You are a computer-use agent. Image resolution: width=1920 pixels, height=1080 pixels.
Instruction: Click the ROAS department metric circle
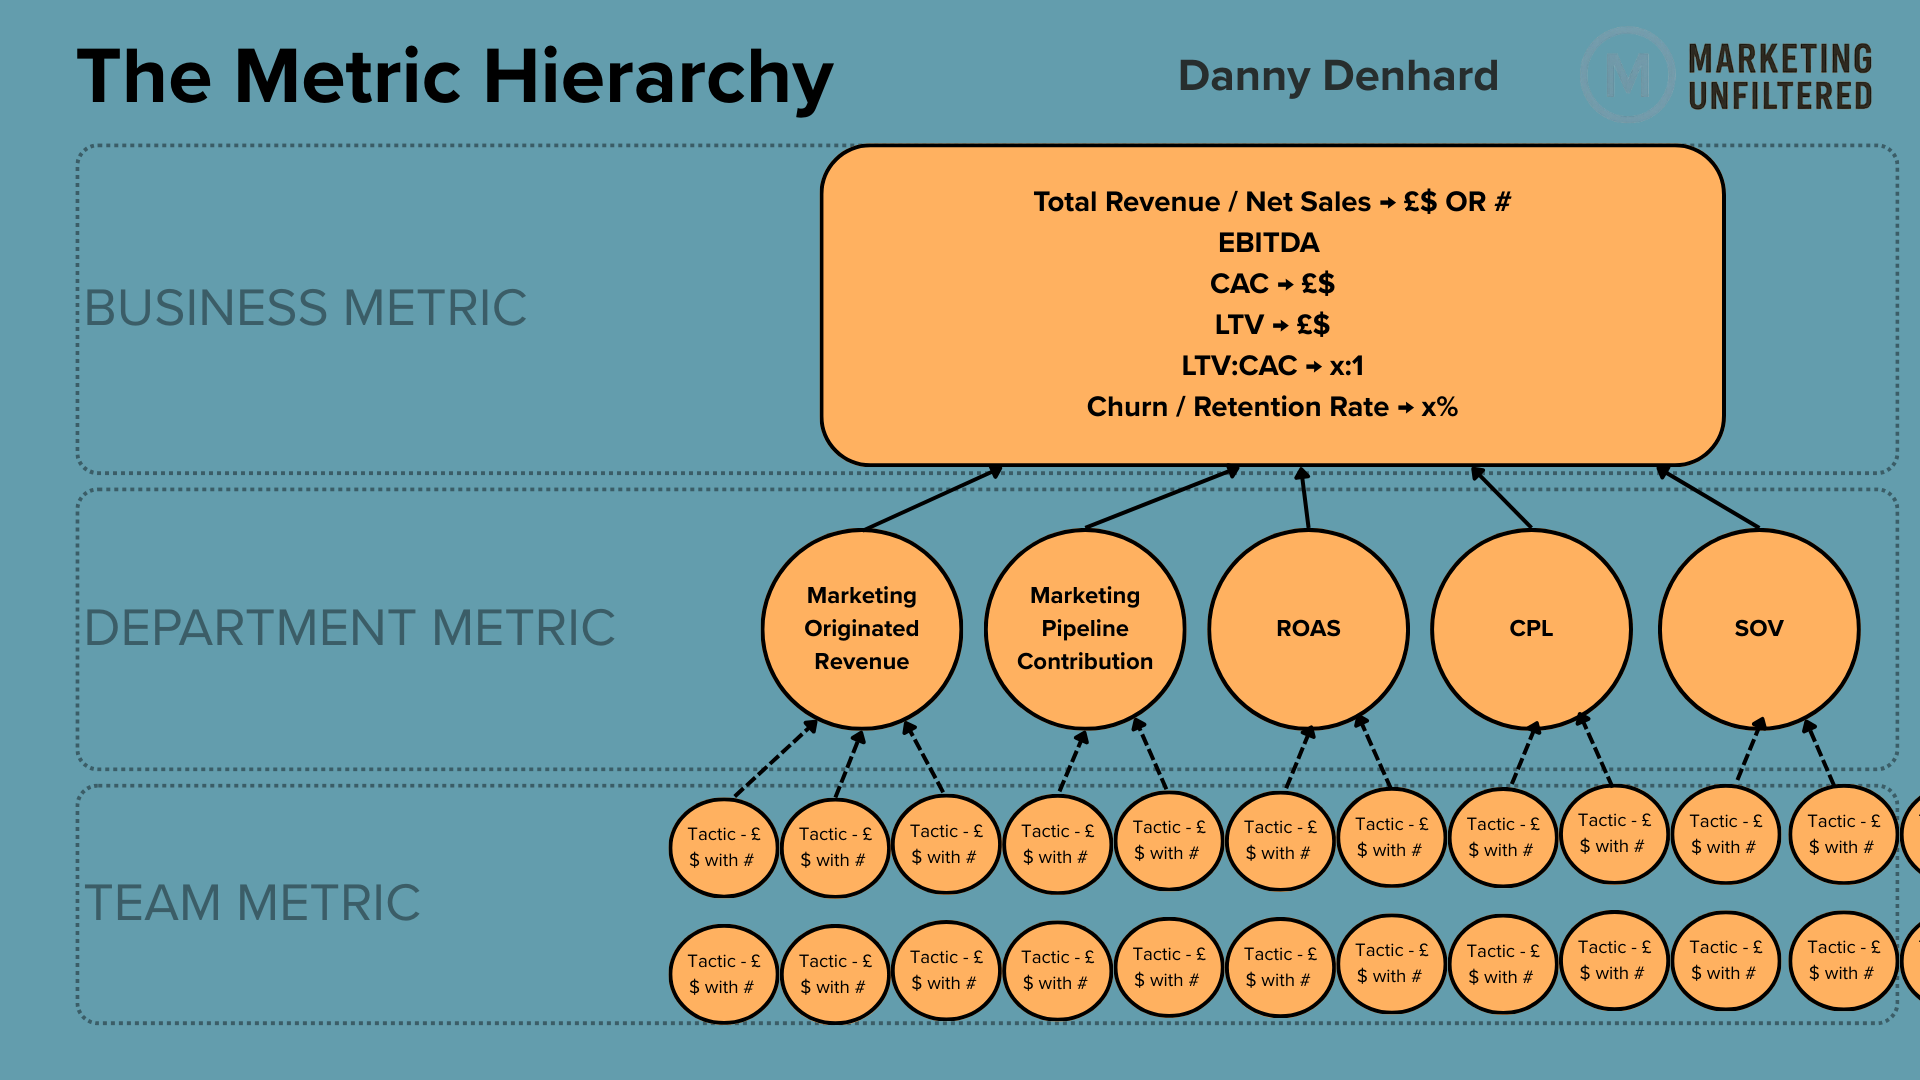[x=1307, y=628]
